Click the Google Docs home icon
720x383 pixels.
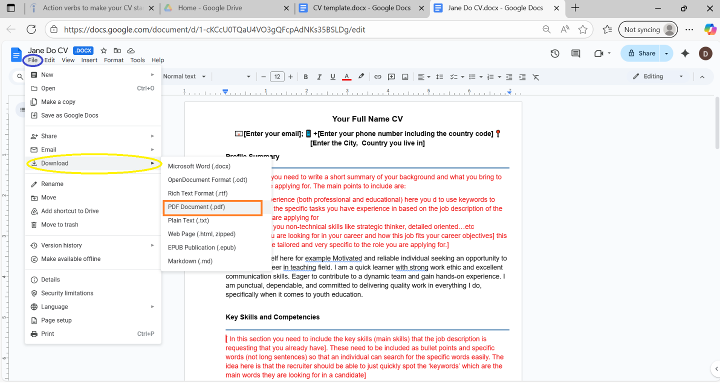point(16,54)
